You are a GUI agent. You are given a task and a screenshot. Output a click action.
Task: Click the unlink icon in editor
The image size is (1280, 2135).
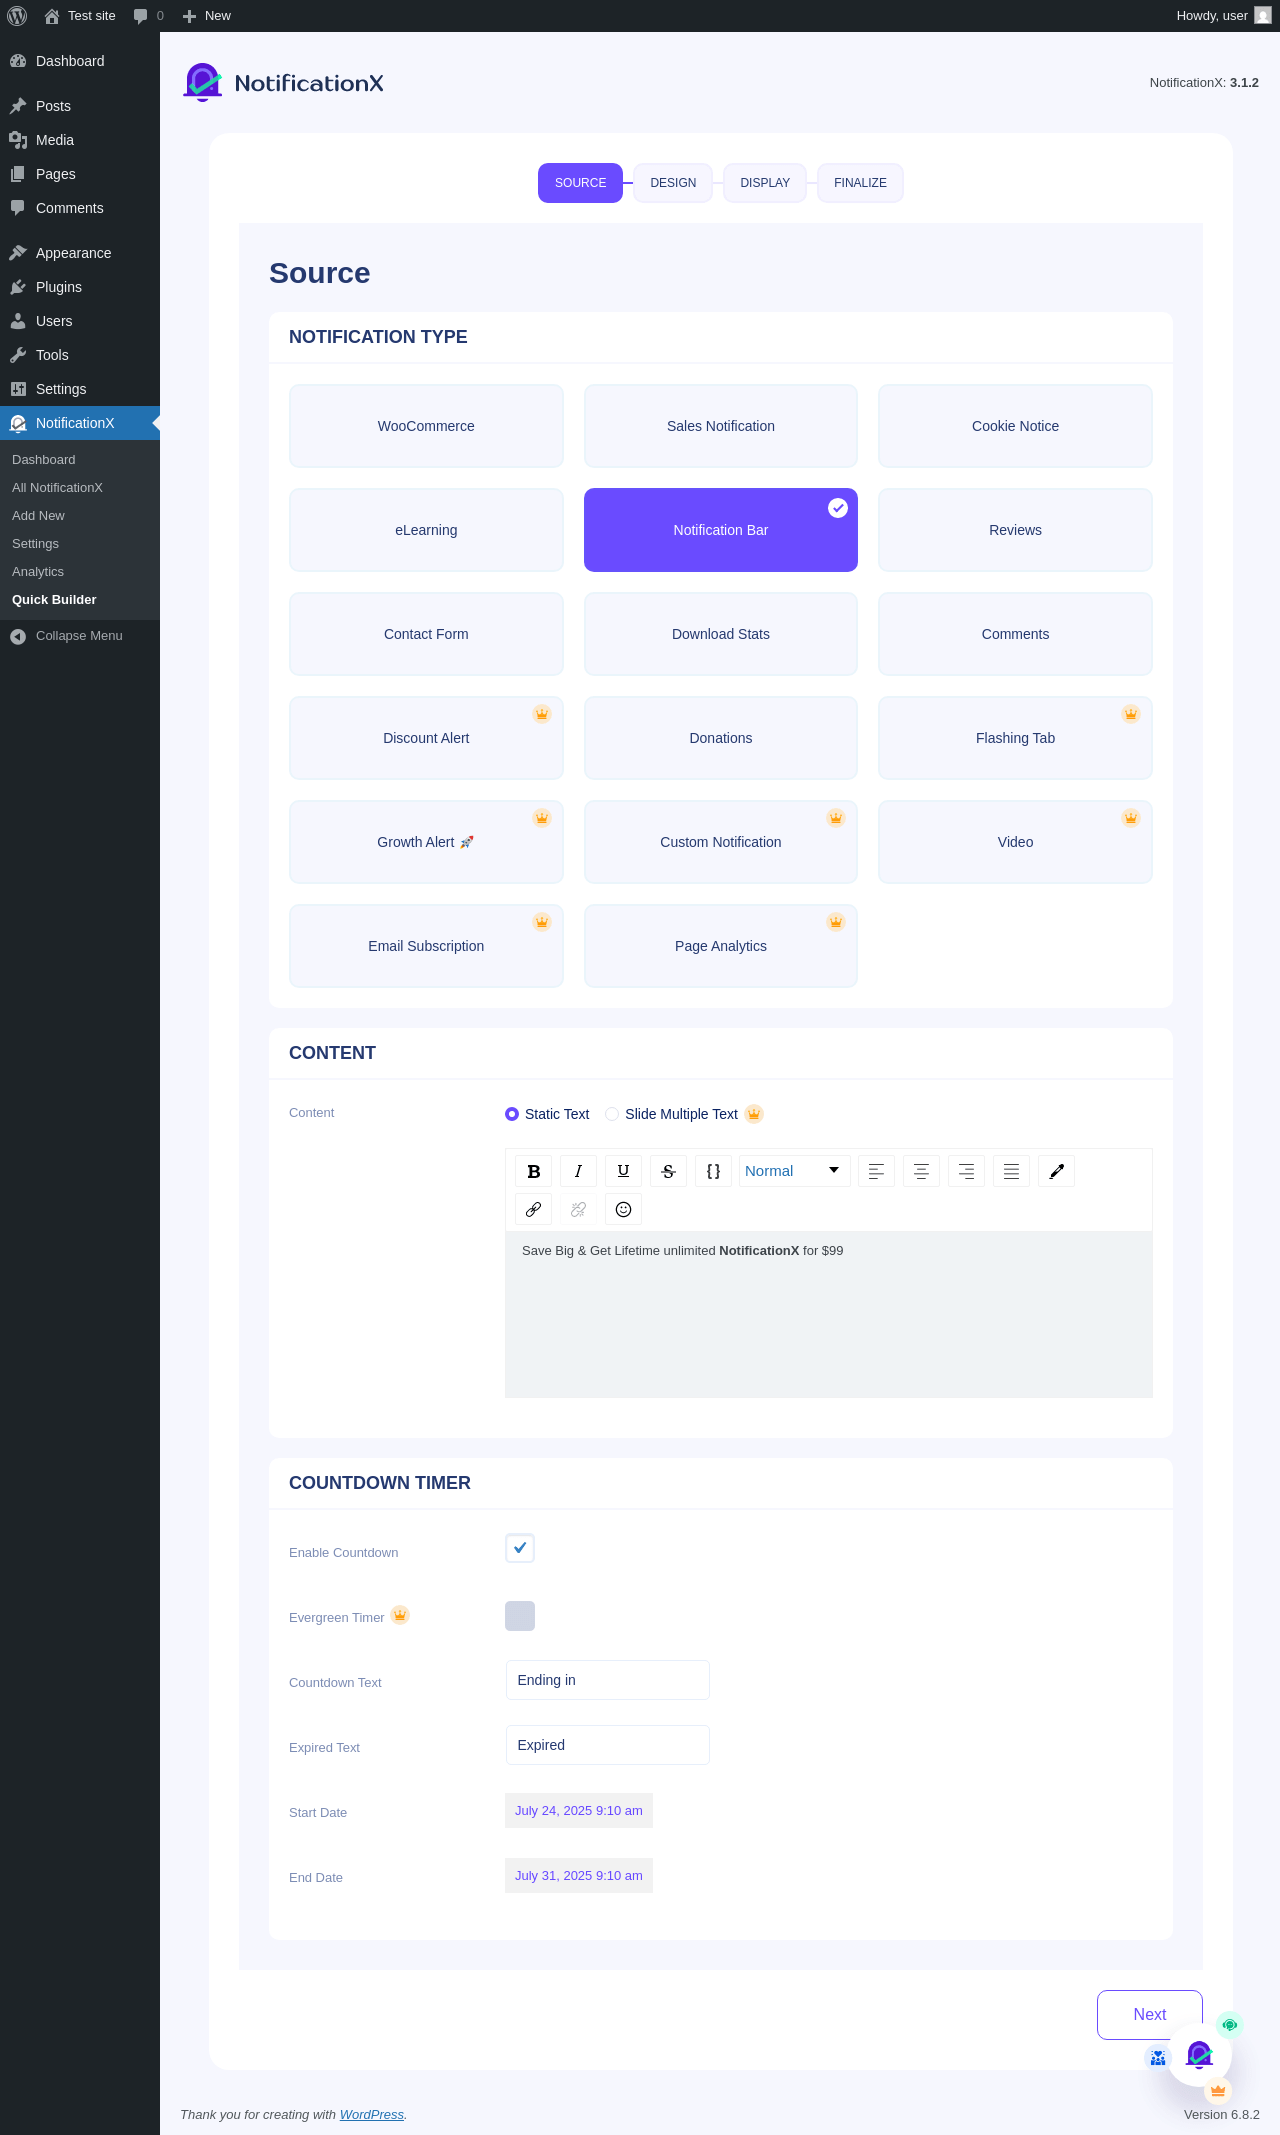click(578, 1209)
